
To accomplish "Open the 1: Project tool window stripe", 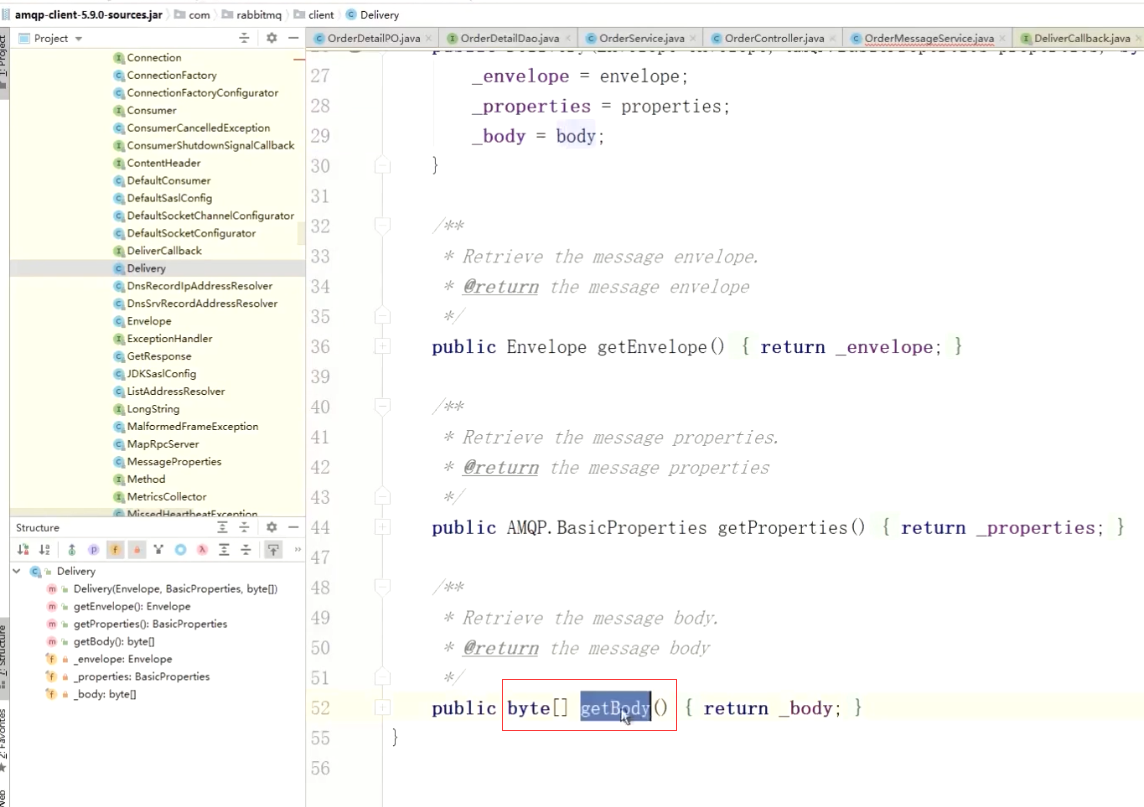I will point(4,62).
